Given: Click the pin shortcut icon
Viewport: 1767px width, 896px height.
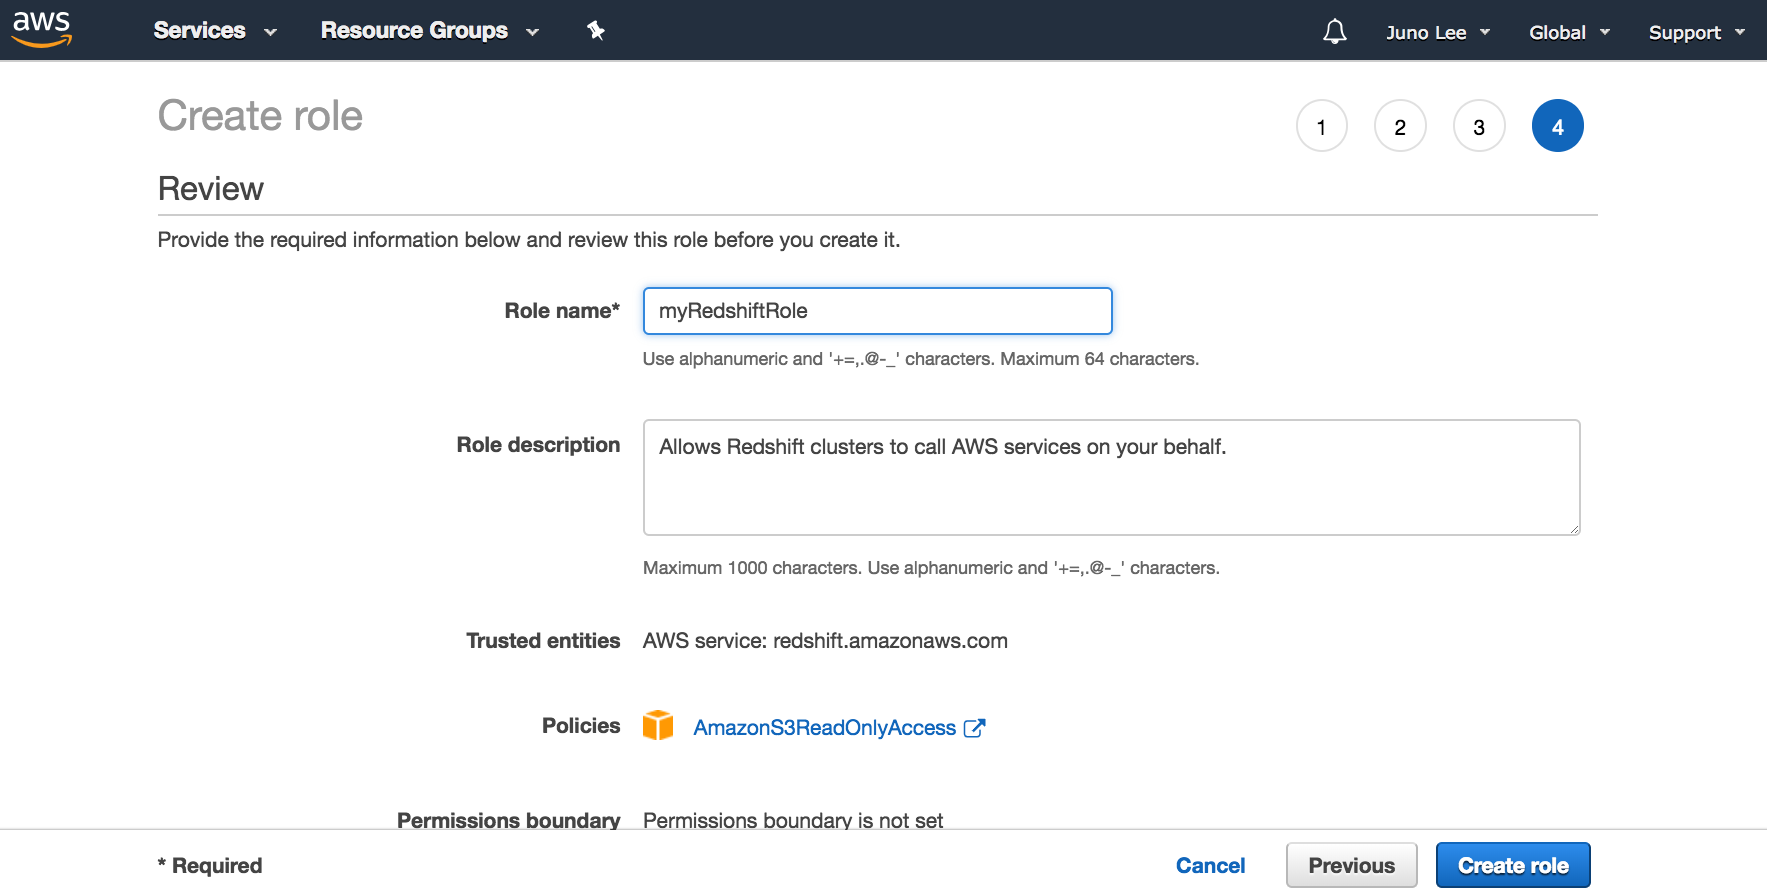Looking at the screenshot, I should (596, 31).
